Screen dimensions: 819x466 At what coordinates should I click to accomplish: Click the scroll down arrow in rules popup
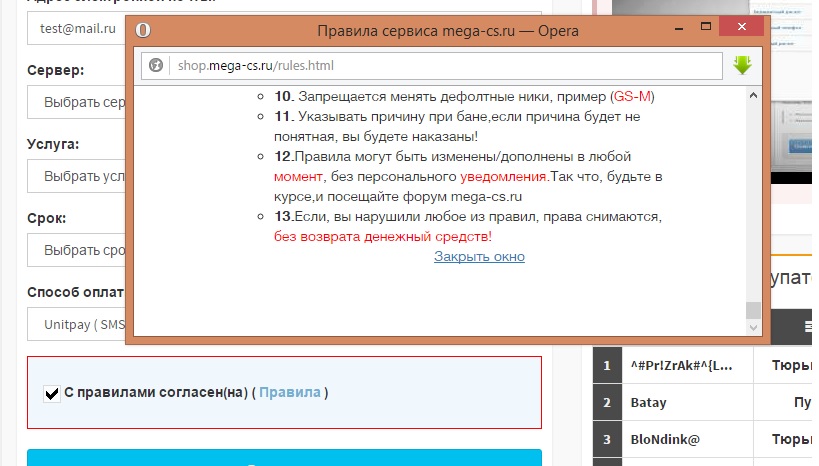(753, 328)
